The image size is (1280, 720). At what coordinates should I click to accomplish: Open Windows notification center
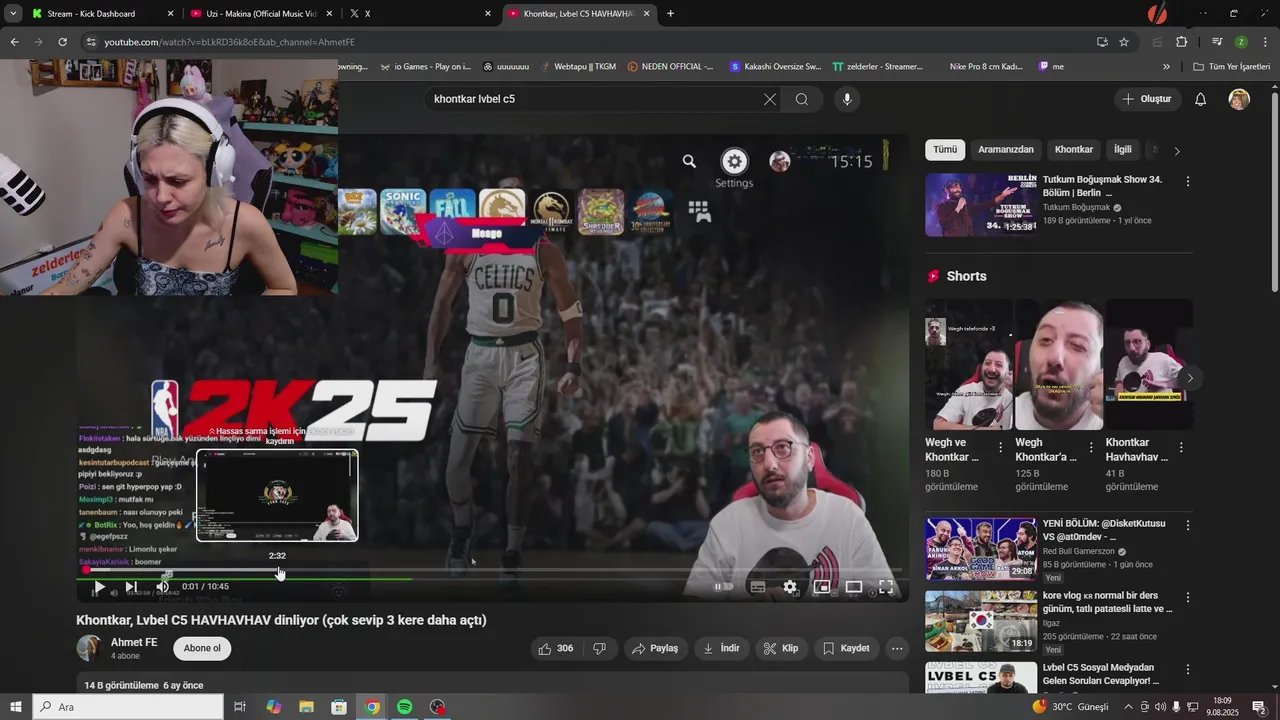click(1259, 707)
